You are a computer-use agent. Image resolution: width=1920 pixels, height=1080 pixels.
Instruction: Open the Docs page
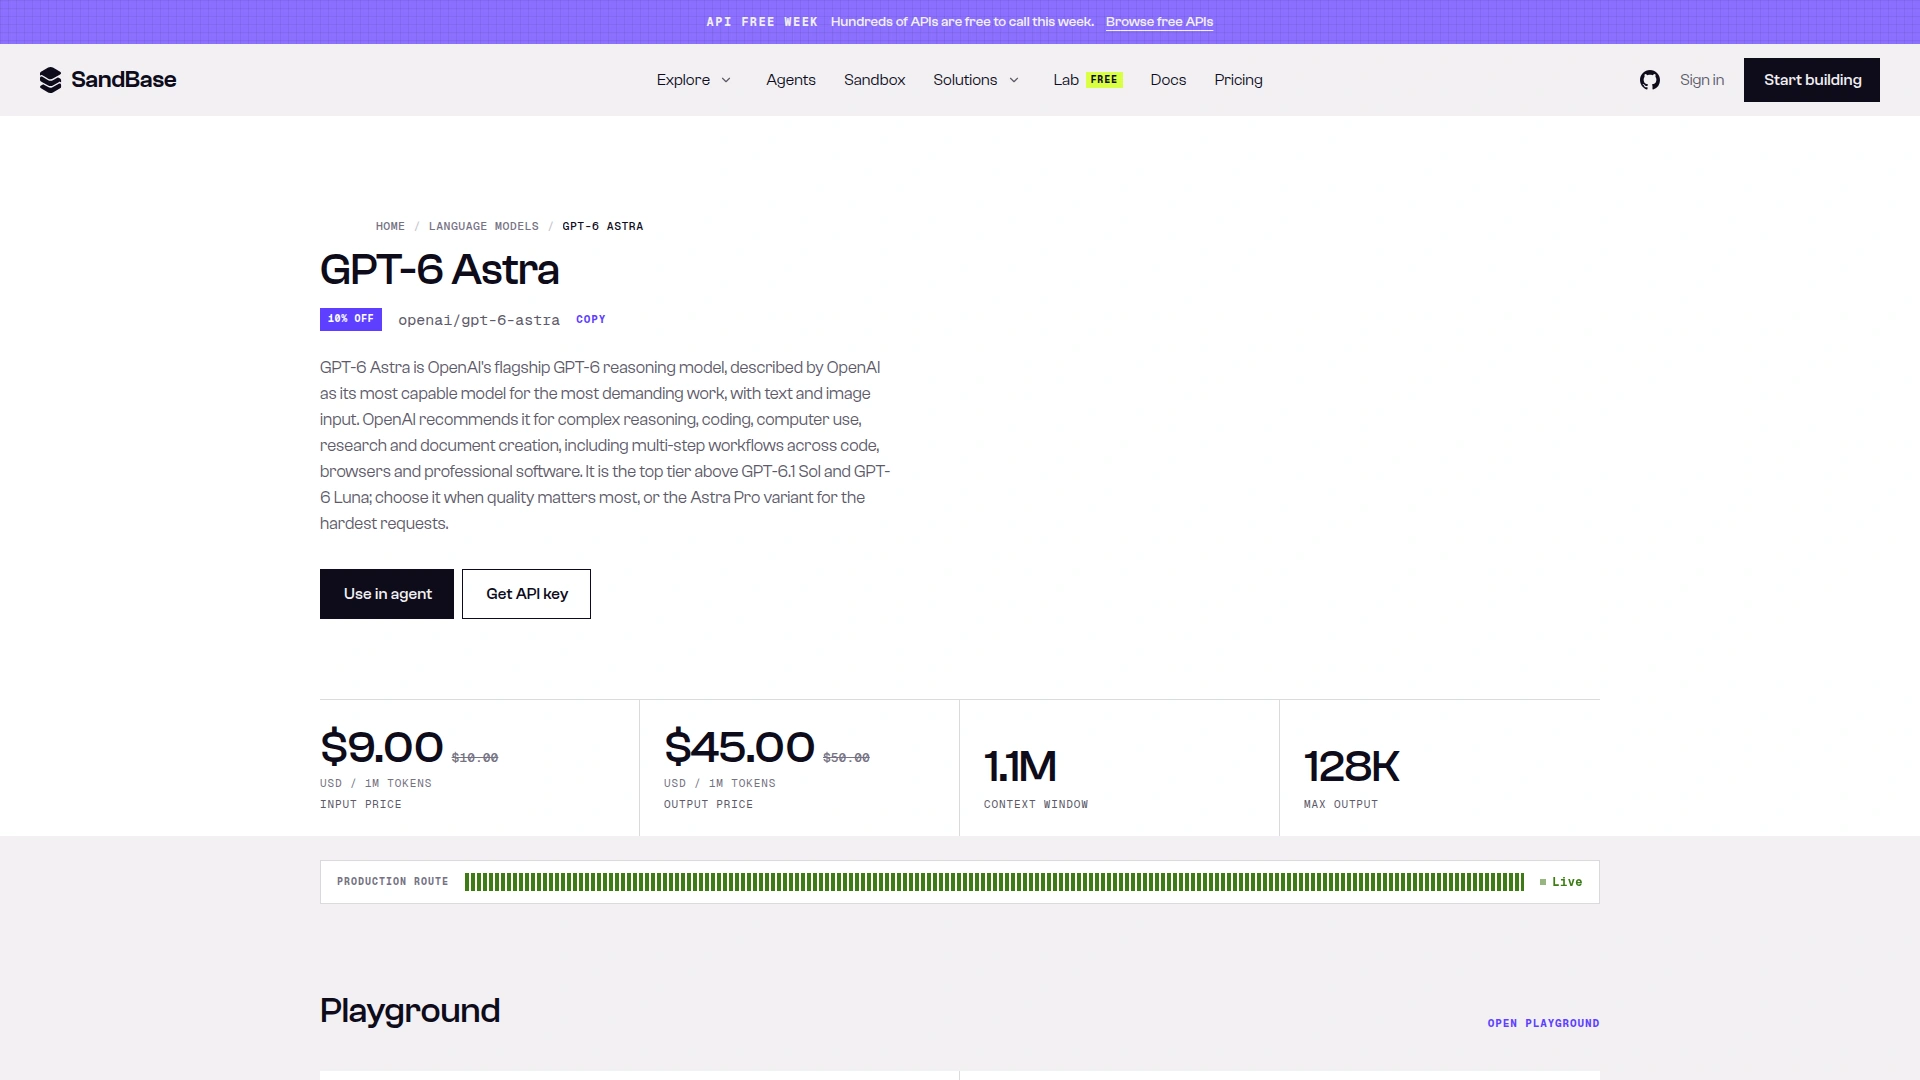tap(1168, 80)
